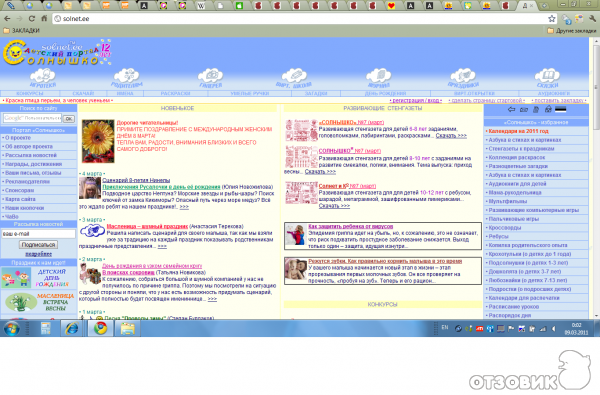Open the Сказки cloud icon

pos(547,78)
